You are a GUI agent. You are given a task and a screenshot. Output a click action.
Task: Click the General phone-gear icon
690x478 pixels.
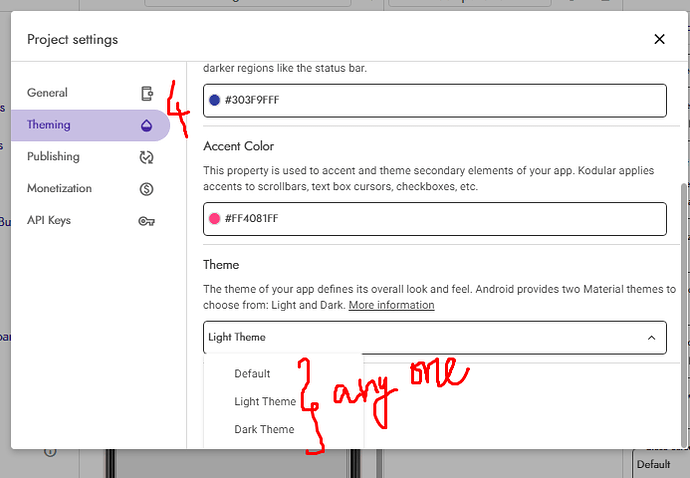tap(147, 93)
